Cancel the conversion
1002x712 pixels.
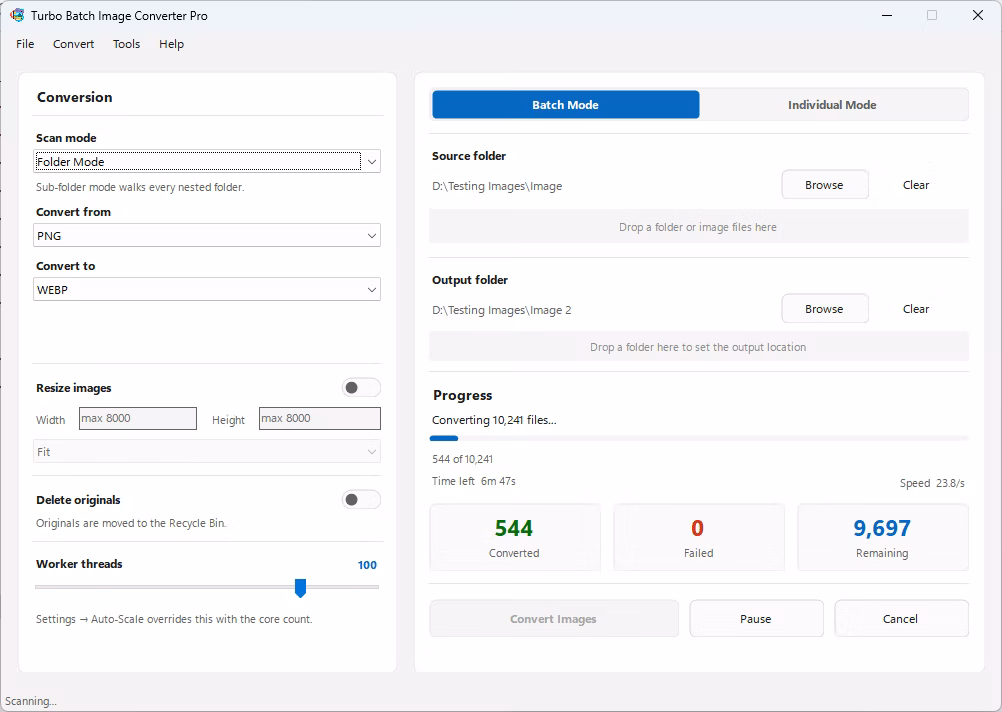[900, 619]
